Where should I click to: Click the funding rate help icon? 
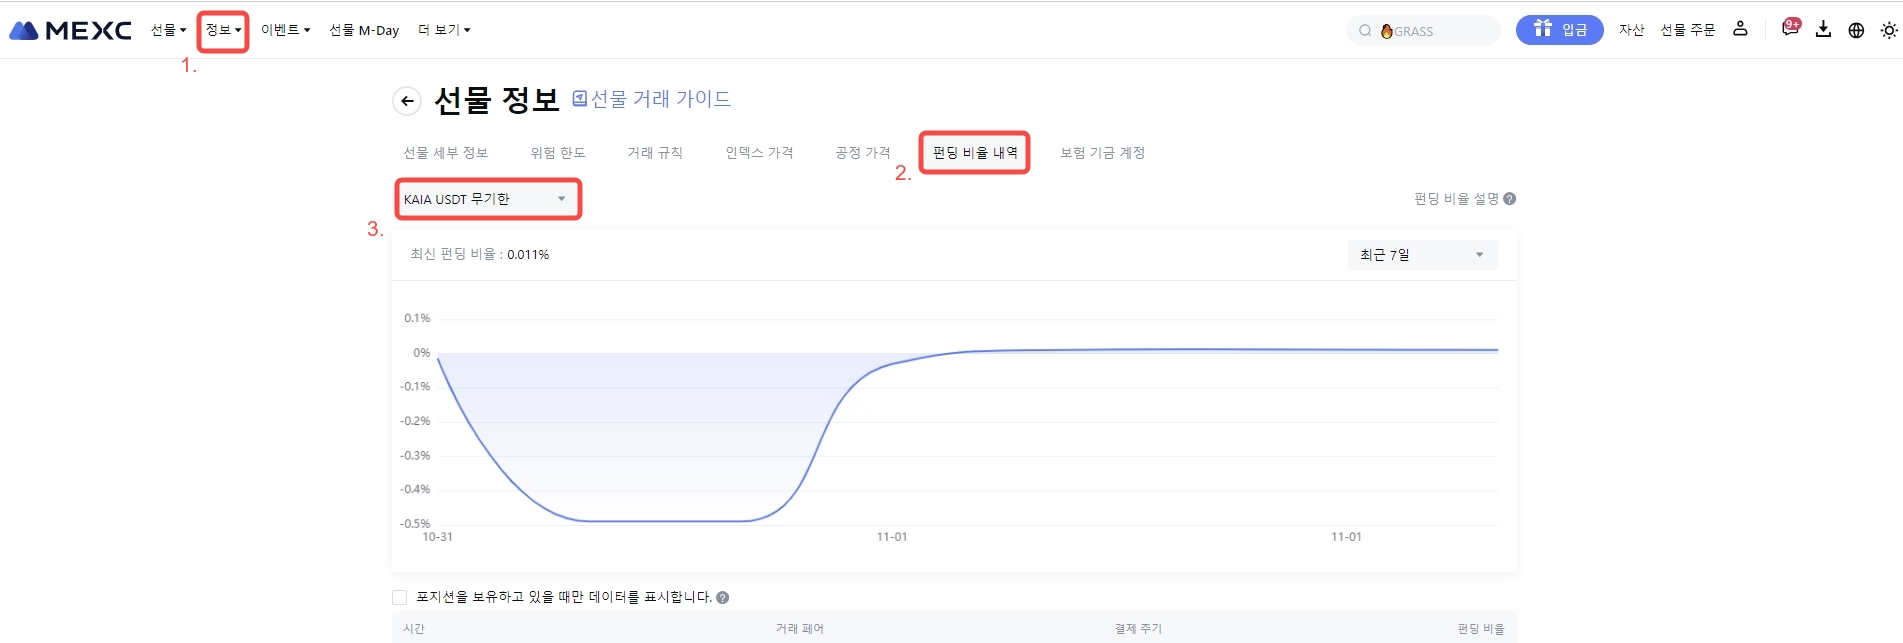click(x=1509, y=199)
